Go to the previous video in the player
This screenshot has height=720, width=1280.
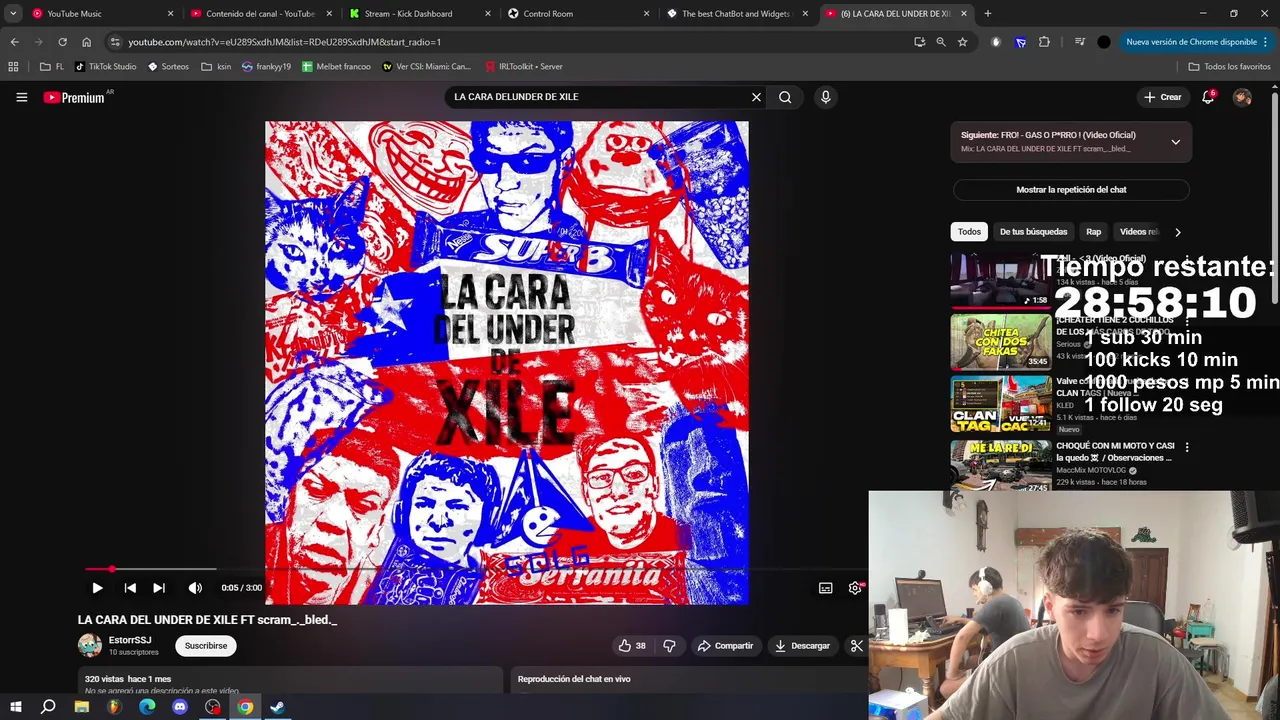(130, 588)
